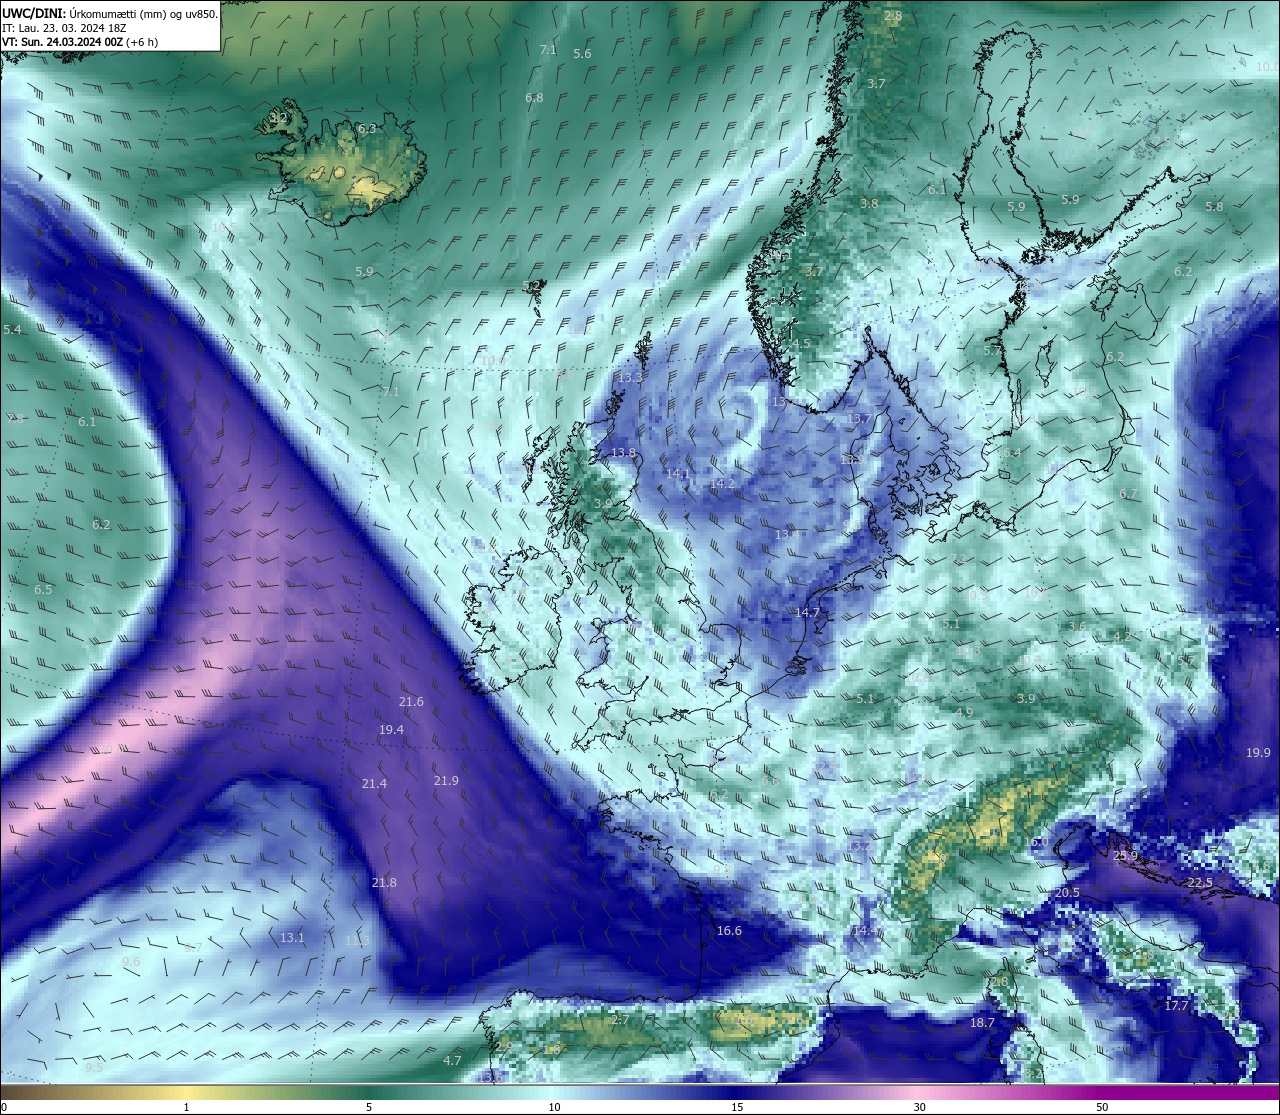Image resolution: width=1280 pixels, height=1115 pixels.
Task: Click the 19.9 value label
Action: pos(1258,753)
